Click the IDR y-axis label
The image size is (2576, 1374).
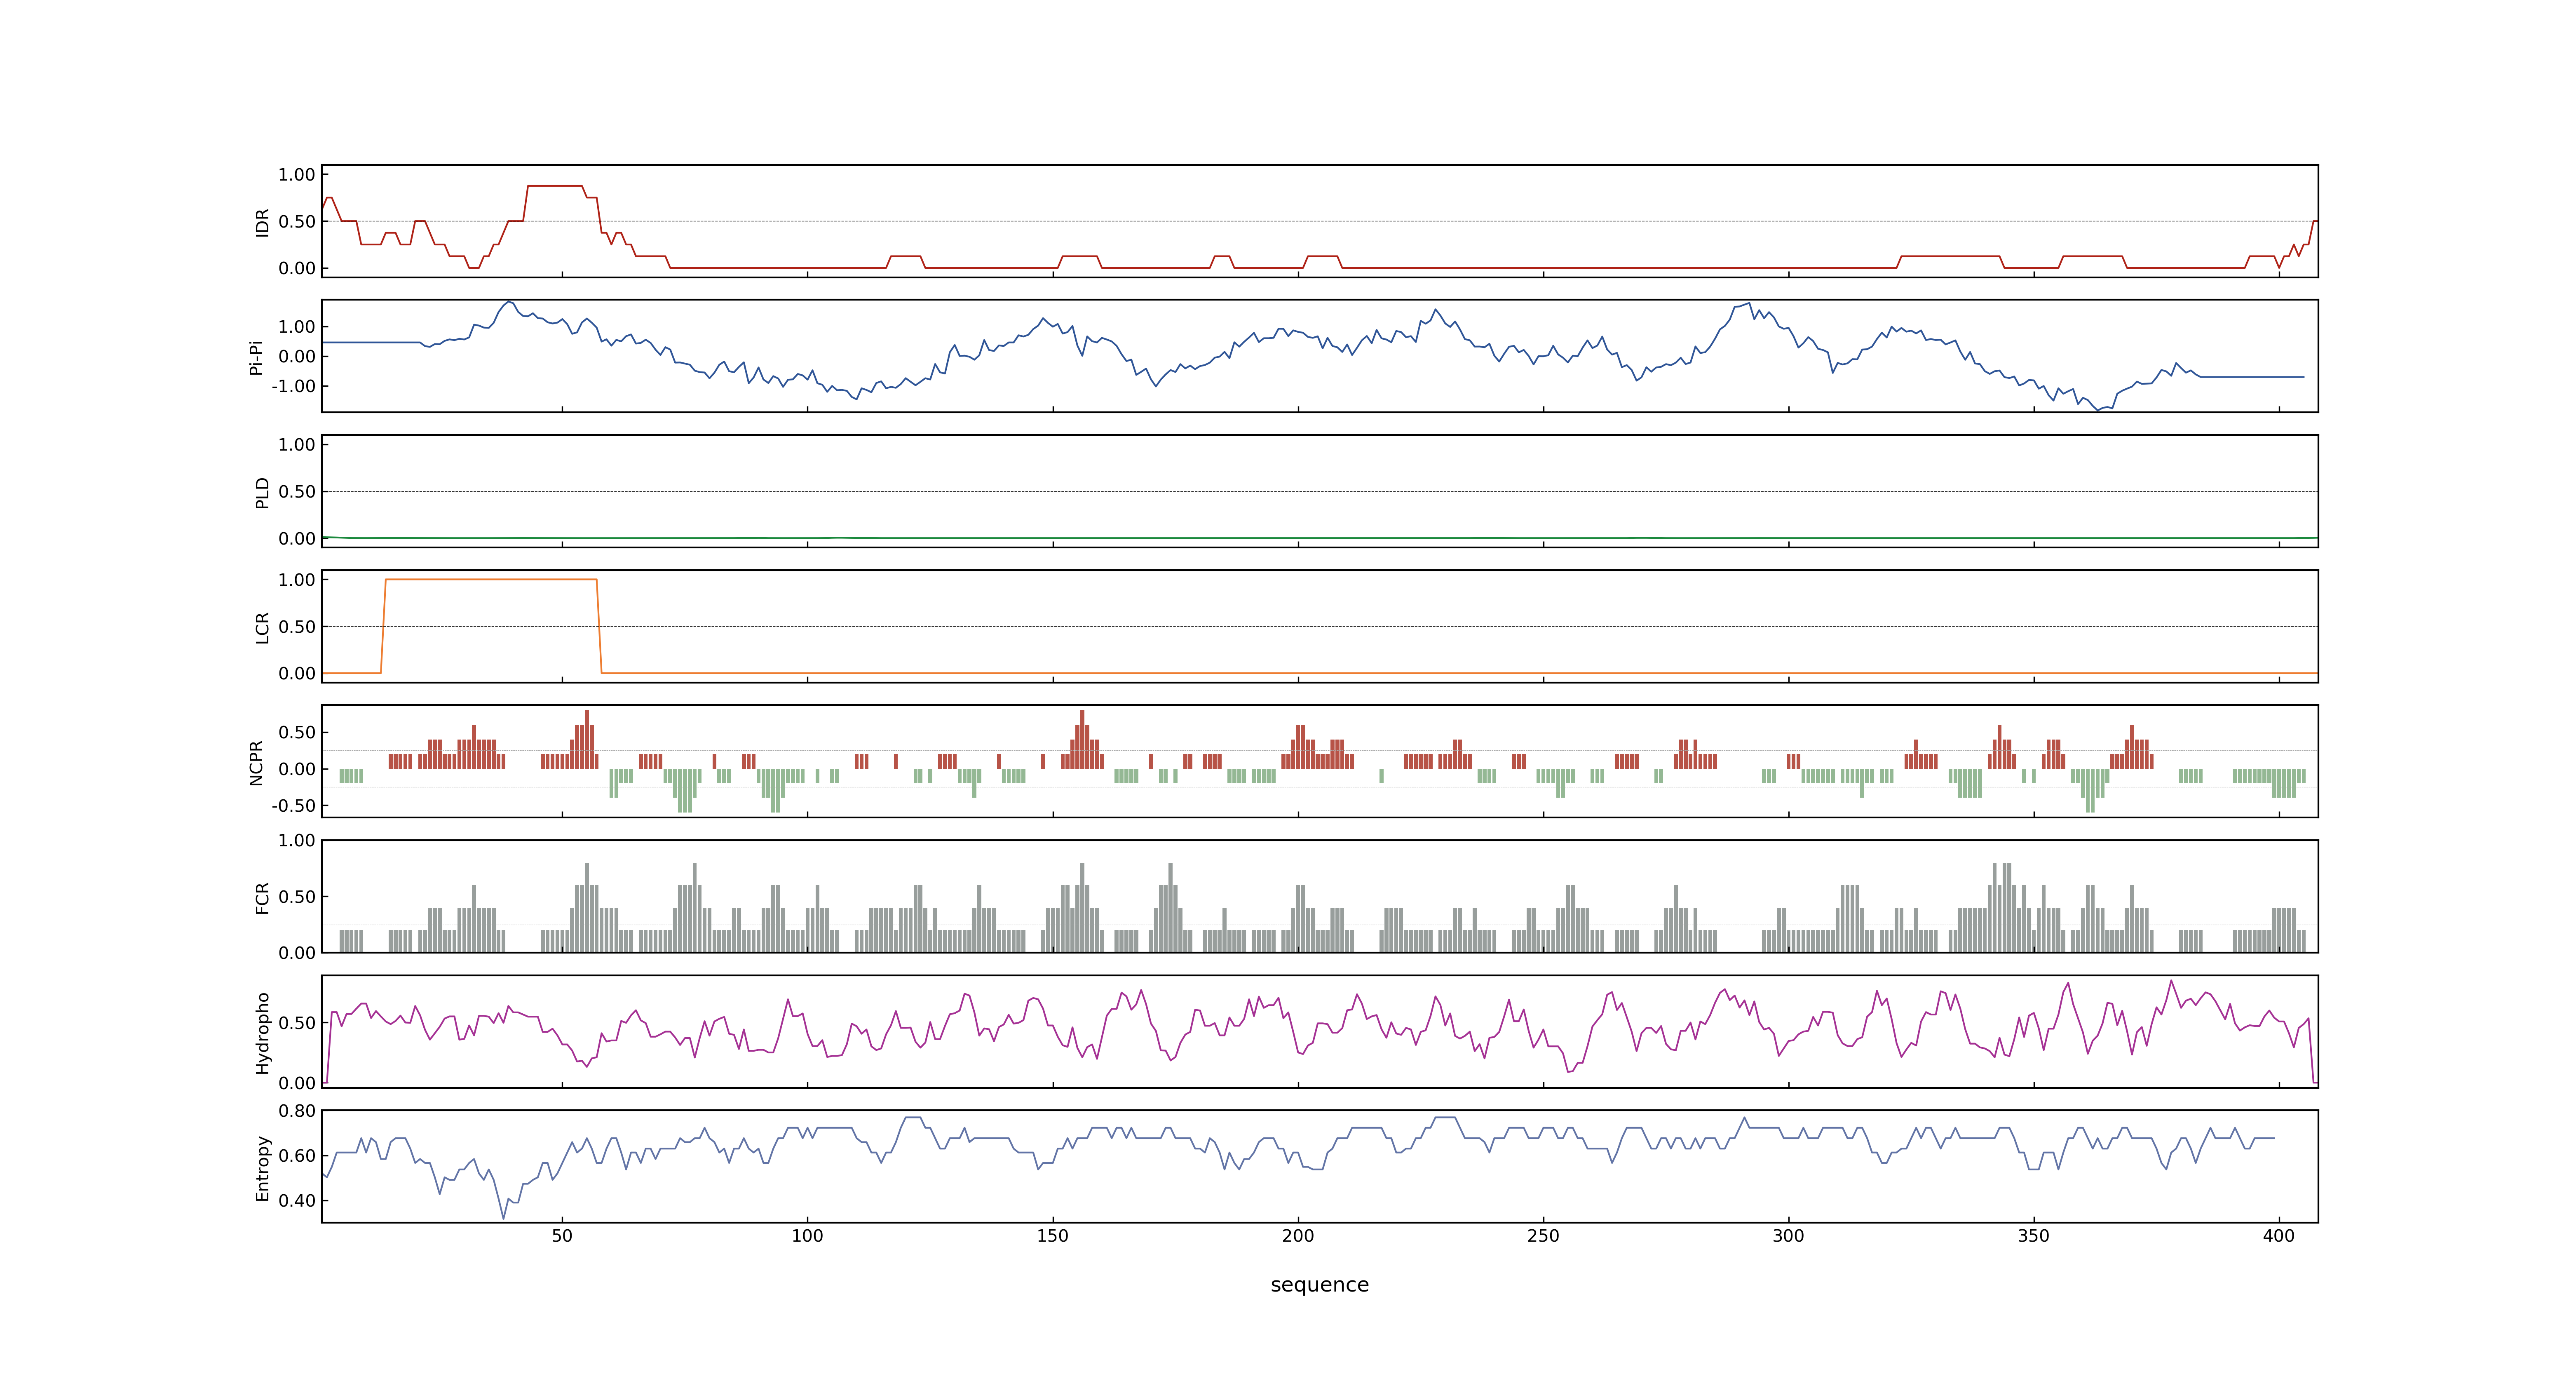tap(263, 222)
